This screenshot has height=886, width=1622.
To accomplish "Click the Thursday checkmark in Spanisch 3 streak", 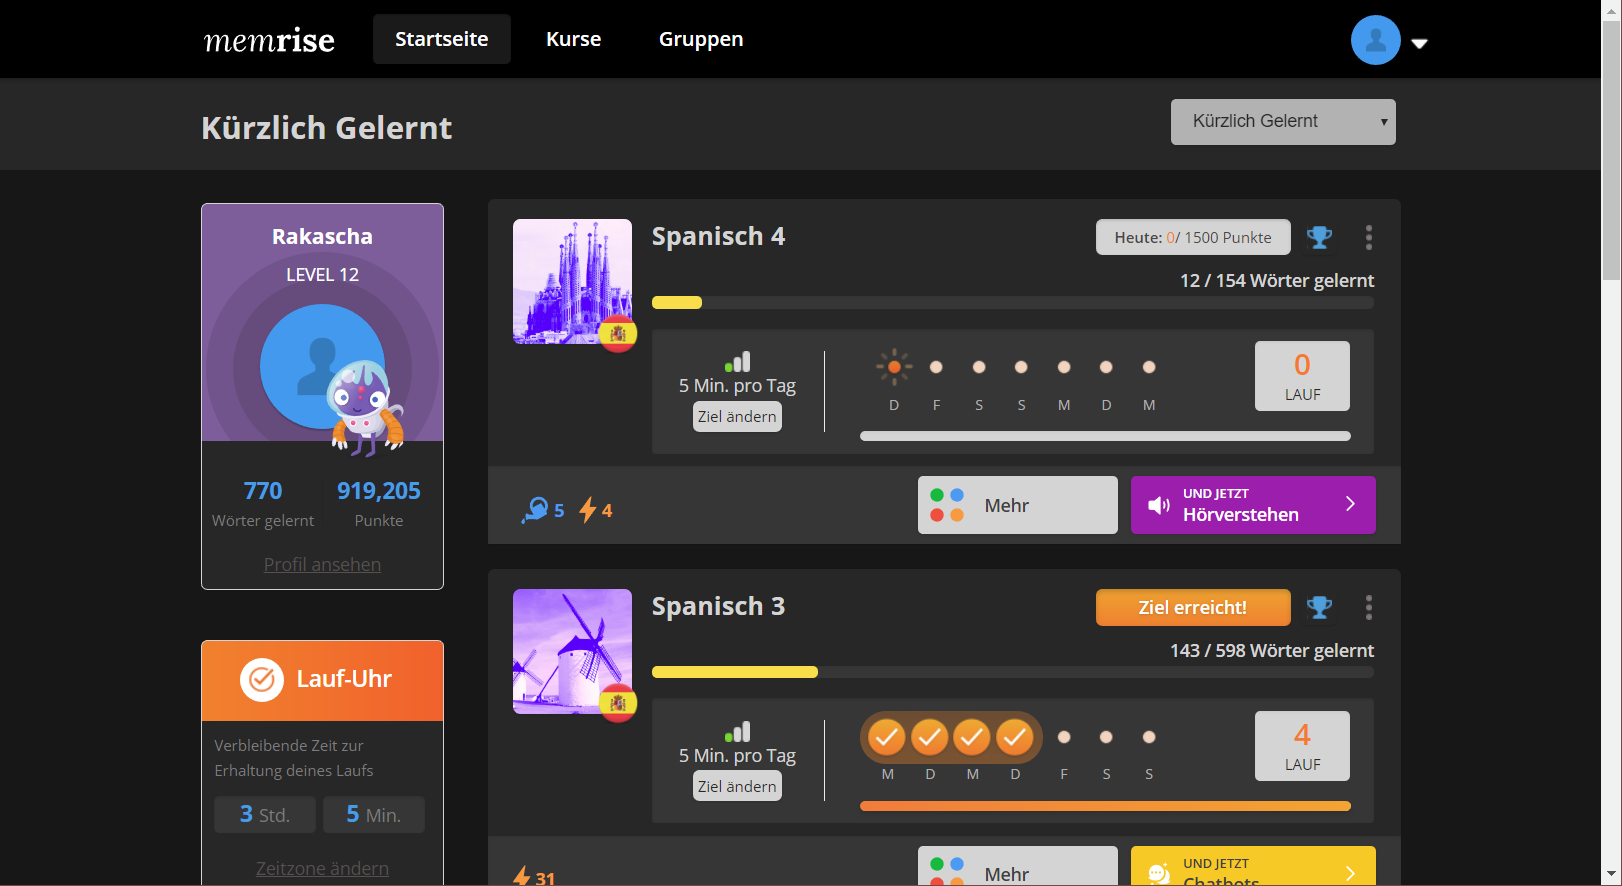I will (x=1015, y=738).
